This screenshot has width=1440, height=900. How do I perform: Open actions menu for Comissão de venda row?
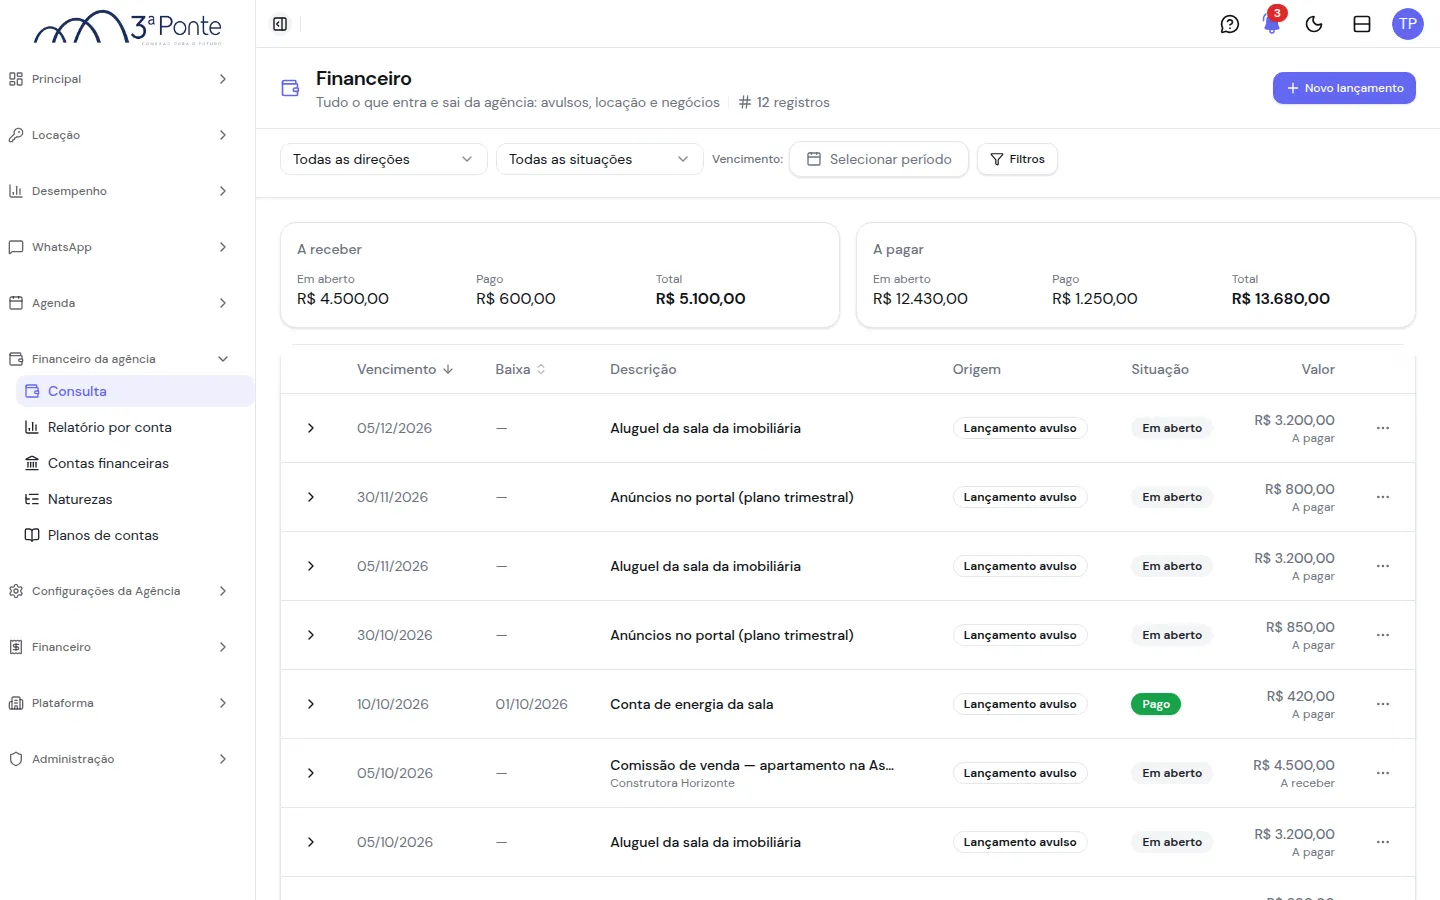tap(1383, 773)
